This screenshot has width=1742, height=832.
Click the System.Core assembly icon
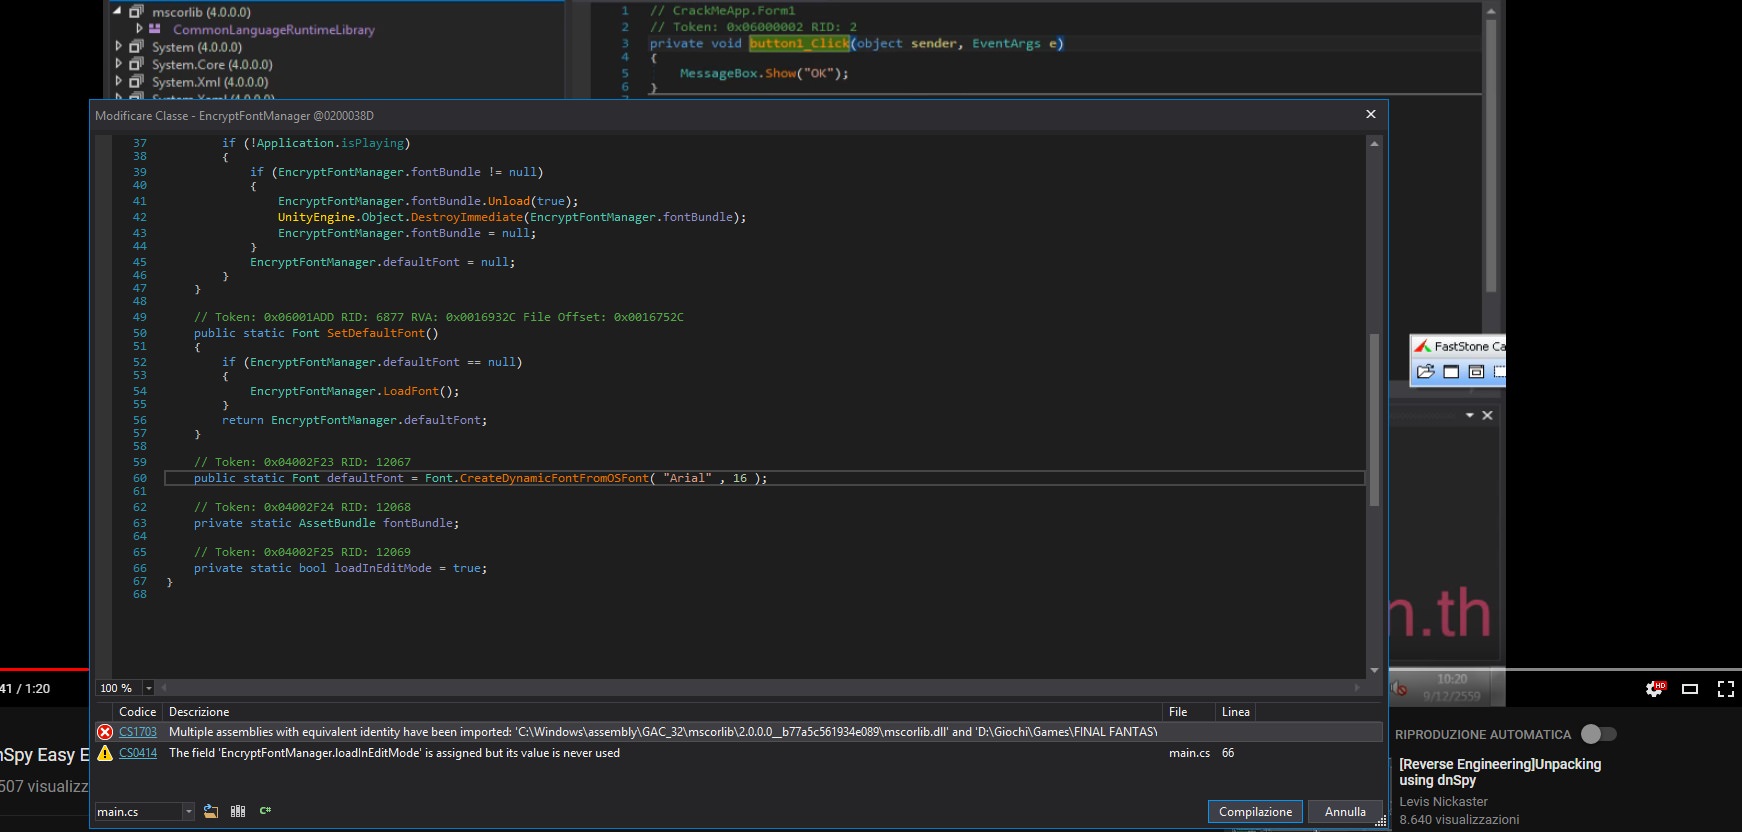point(137,64)
